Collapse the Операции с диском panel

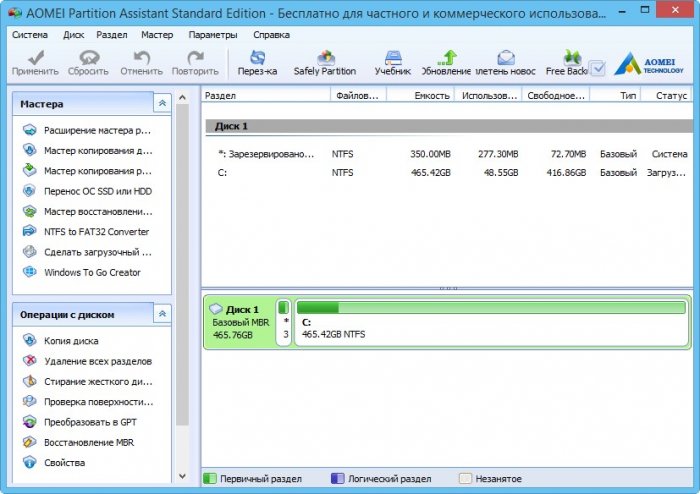161,315
